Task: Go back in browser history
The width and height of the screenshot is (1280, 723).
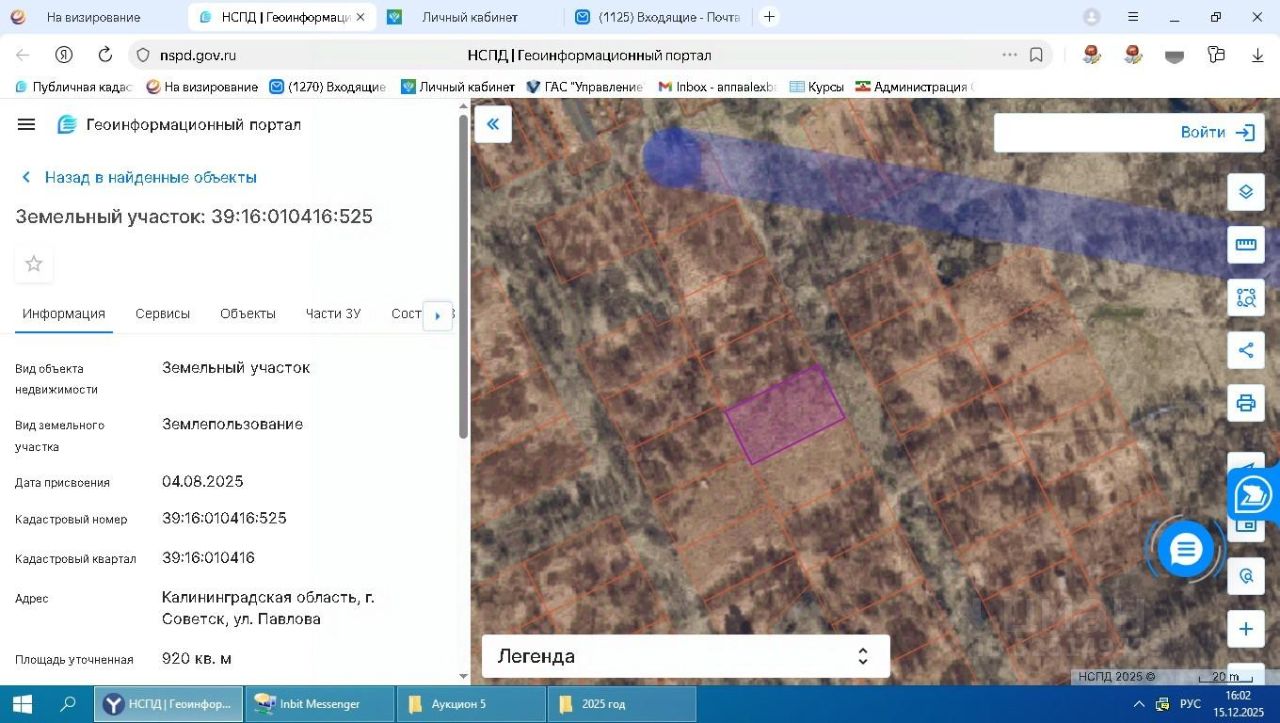Action: (x=22, y=55)
